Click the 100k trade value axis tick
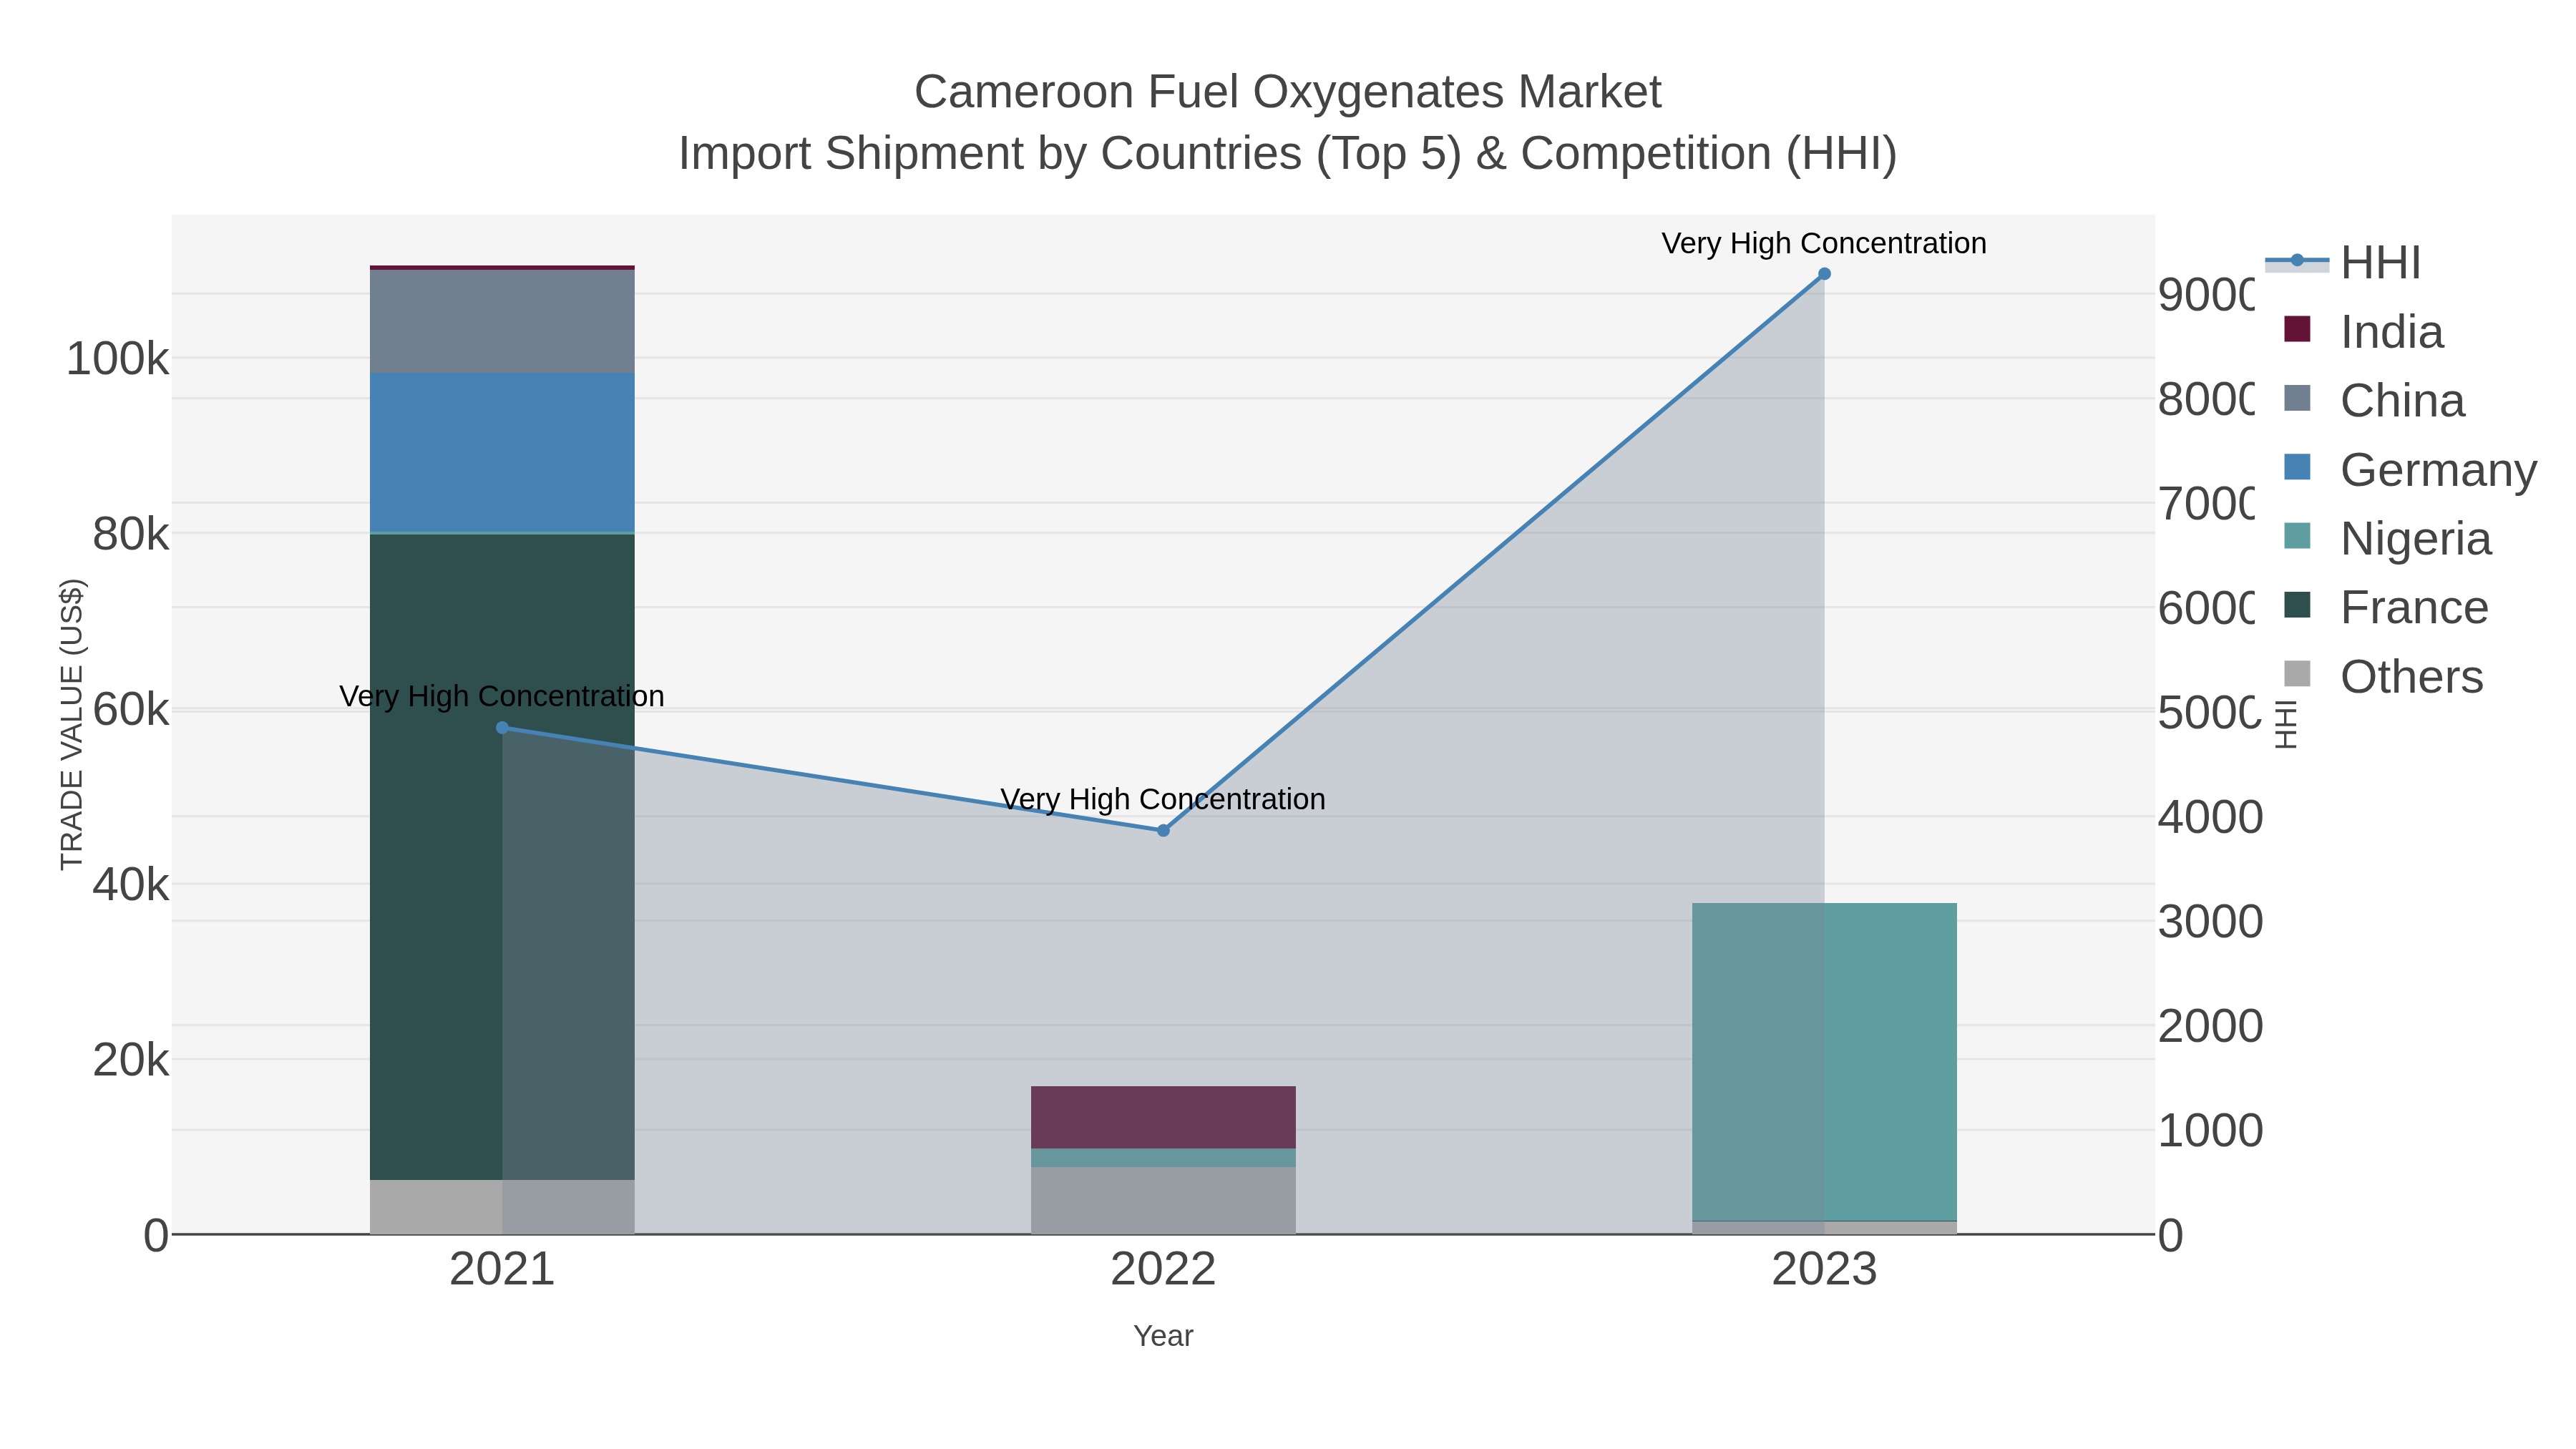The width and height of the screenshot is (2576, 1449). pos(118,359)
